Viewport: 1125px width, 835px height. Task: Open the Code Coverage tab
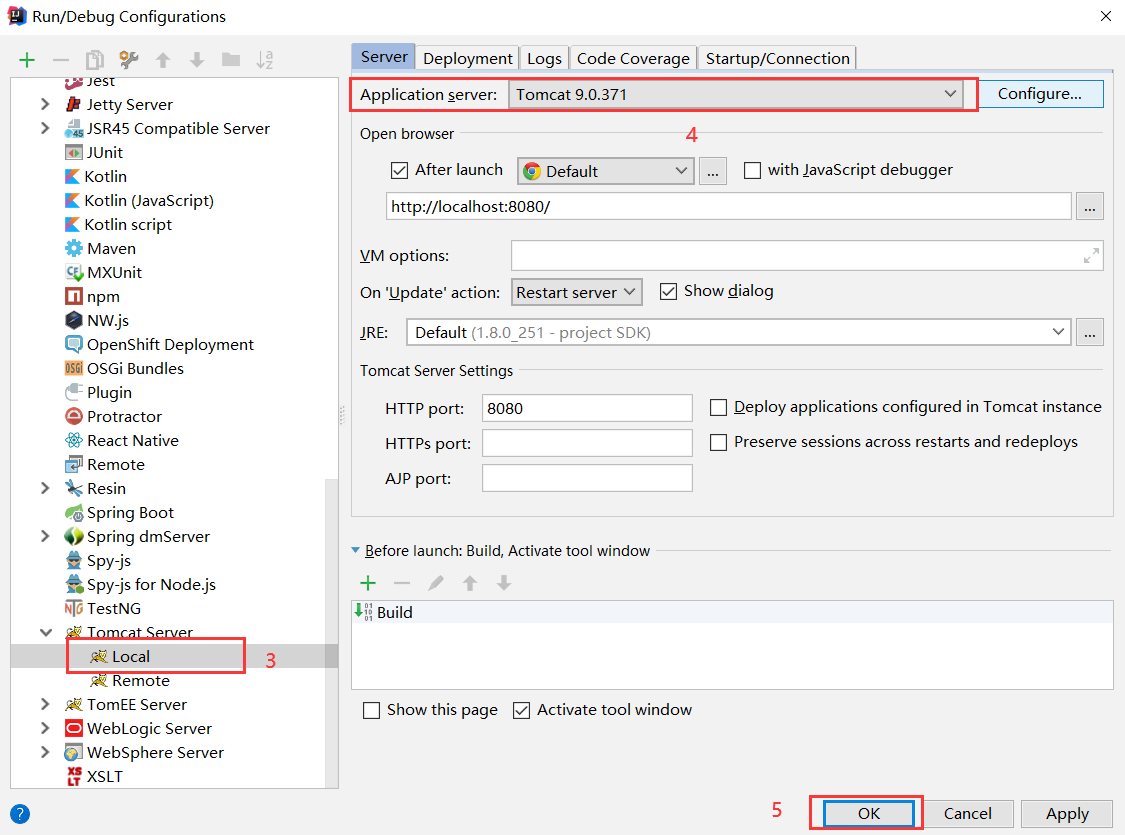click(633, 58)
